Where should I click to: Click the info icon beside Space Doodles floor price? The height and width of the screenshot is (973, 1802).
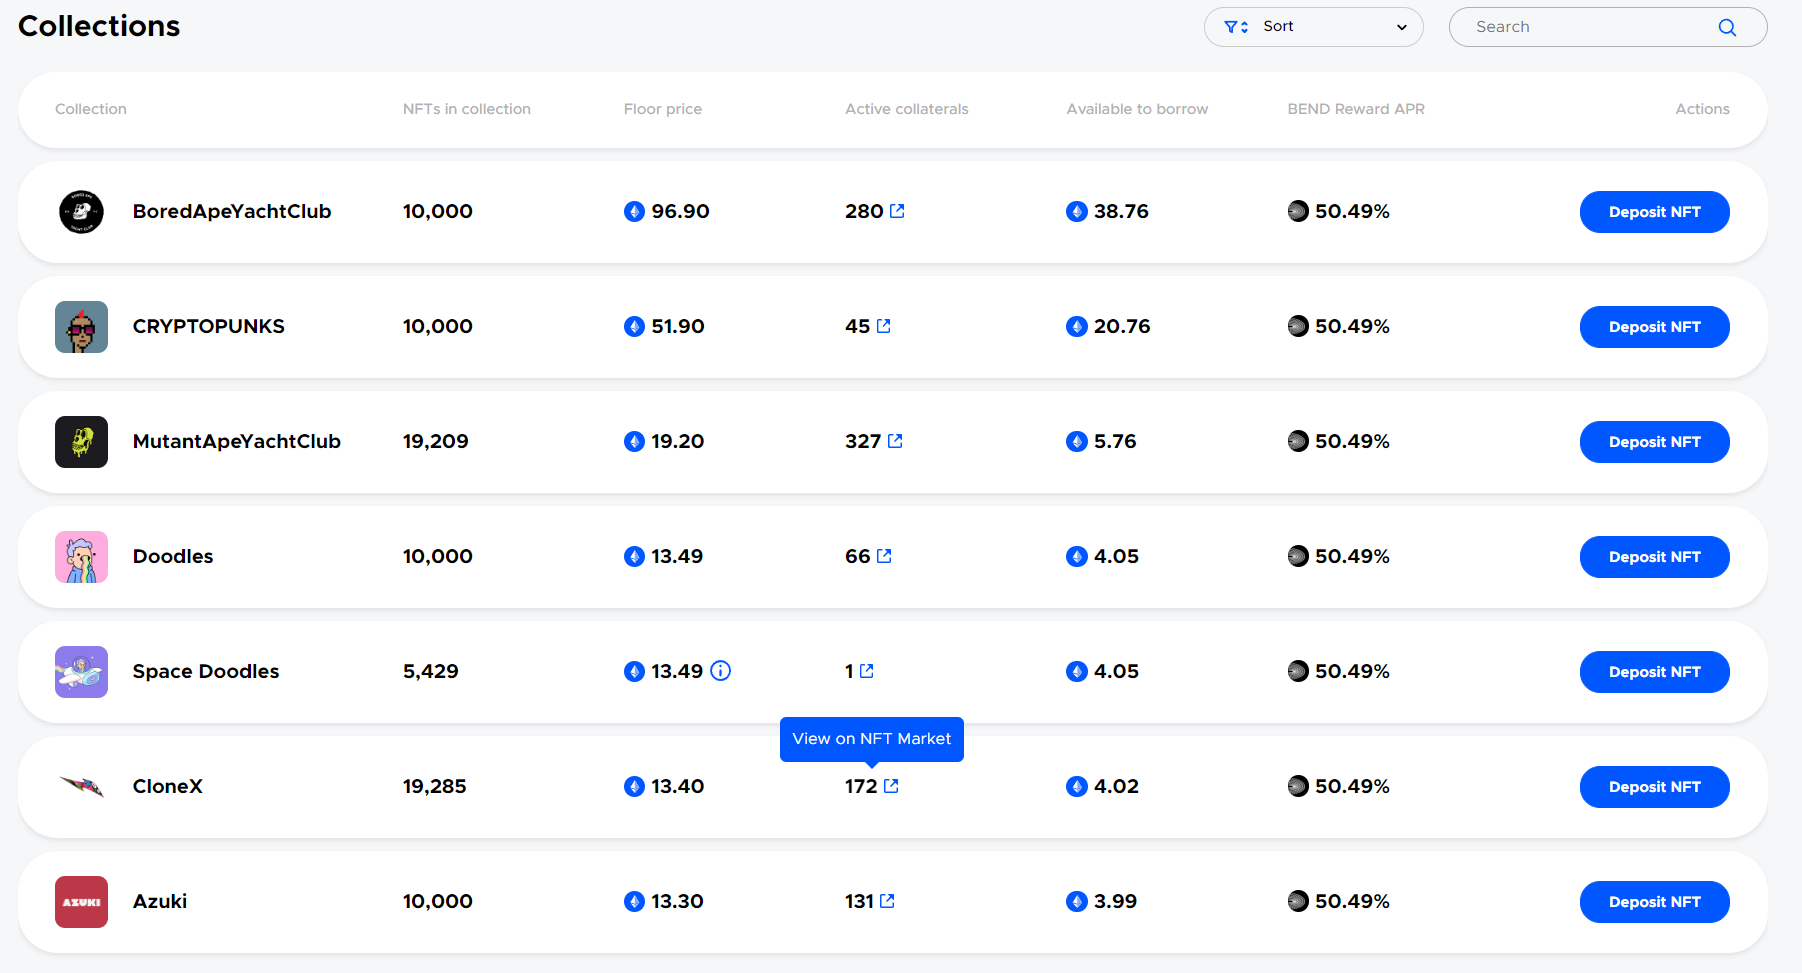[x=720, y=671]
